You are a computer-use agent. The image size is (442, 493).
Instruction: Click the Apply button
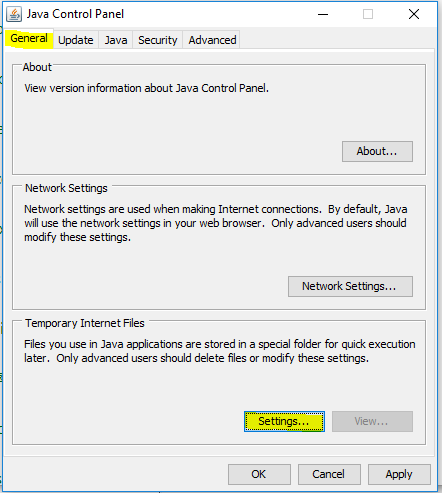point(399,474)
